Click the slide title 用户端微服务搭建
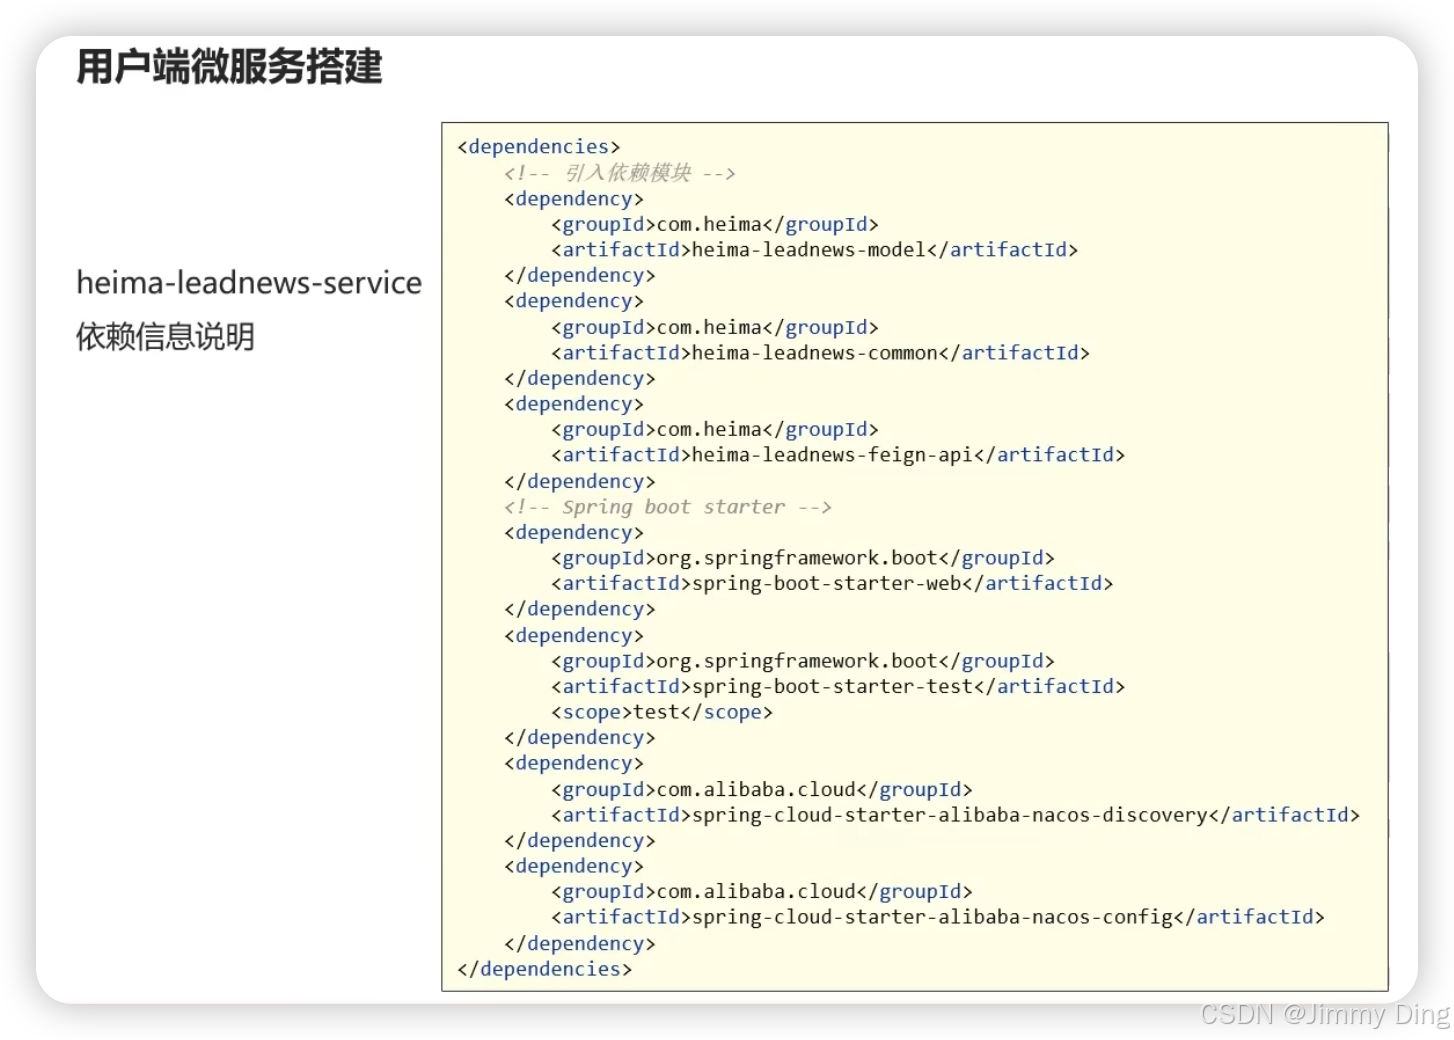Screen dimensions: 1454x1040 pos(229,67)
